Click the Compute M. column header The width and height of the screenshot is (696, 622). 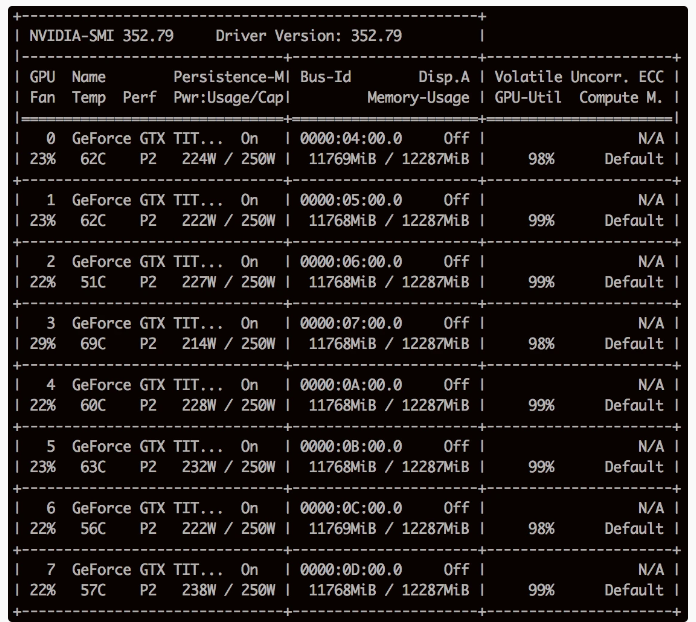click(x=621, y=98)
